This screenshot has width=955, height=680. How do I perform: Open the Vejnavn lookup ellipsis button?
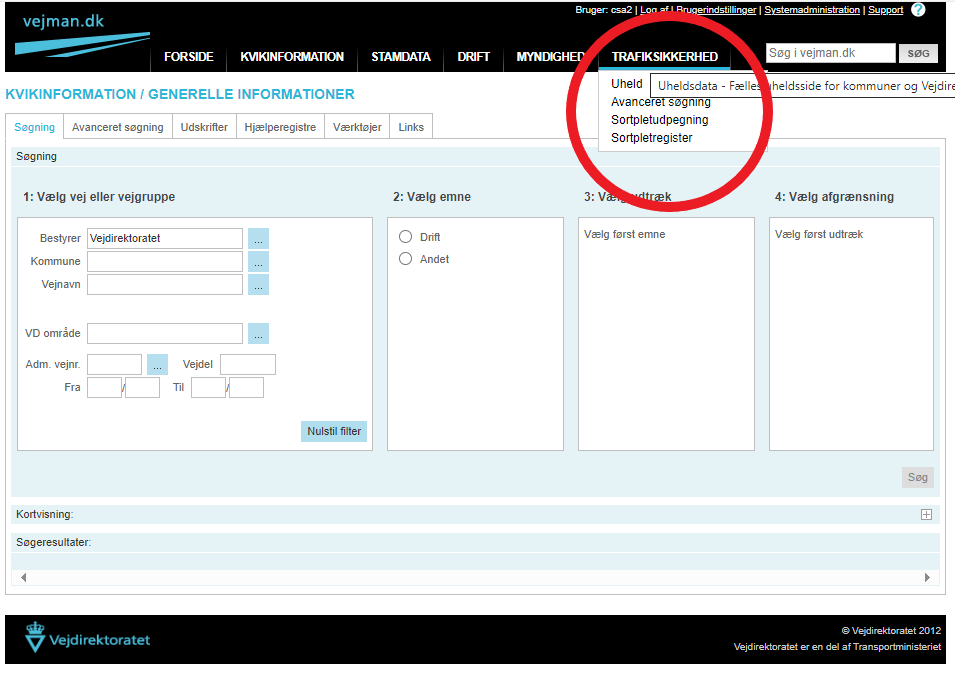click(258, 284)
